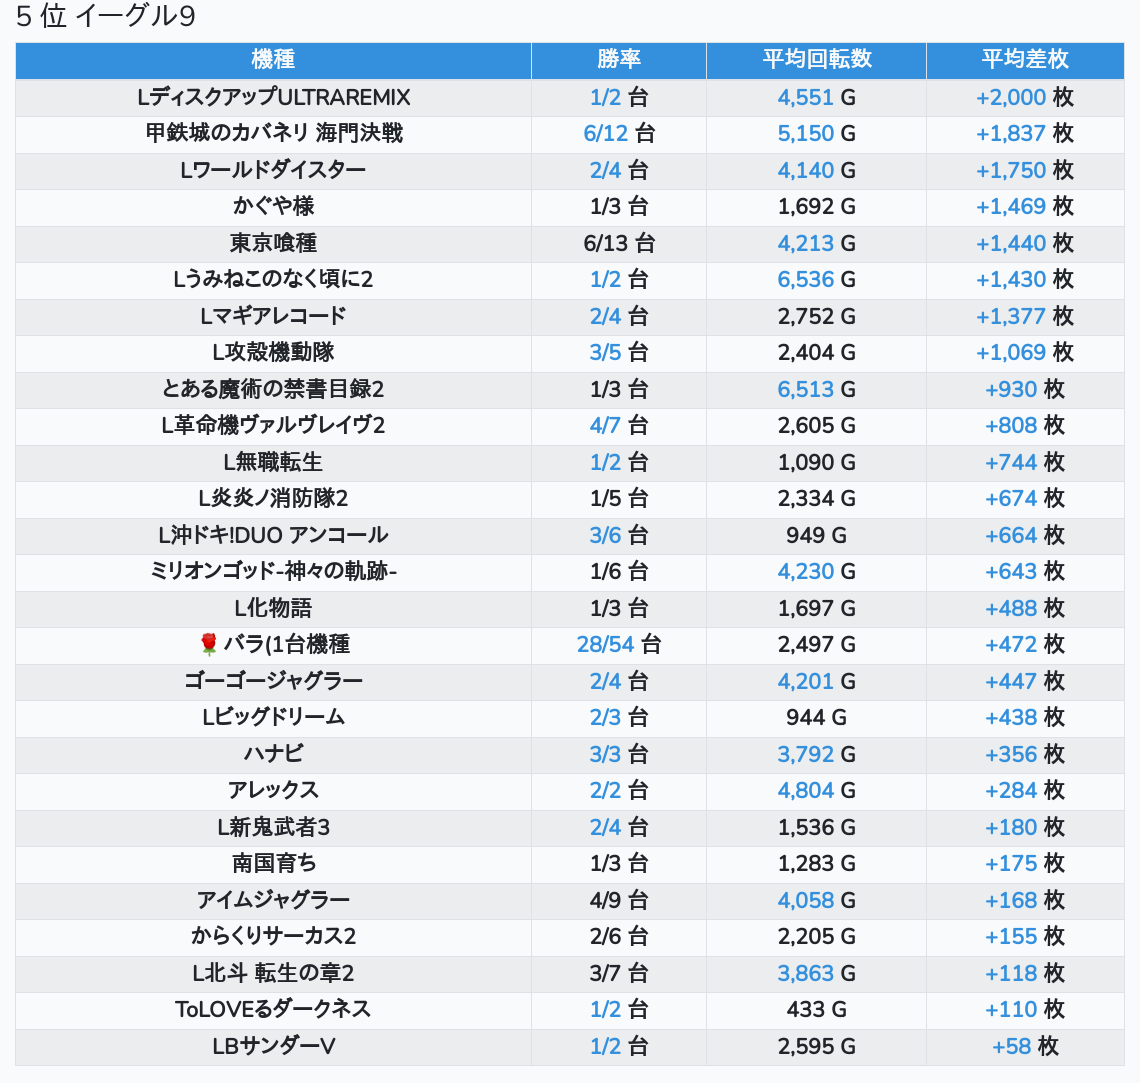1140x1083 pixels.
Task: Select machine name 南国育ち
Action: [273, 863]
